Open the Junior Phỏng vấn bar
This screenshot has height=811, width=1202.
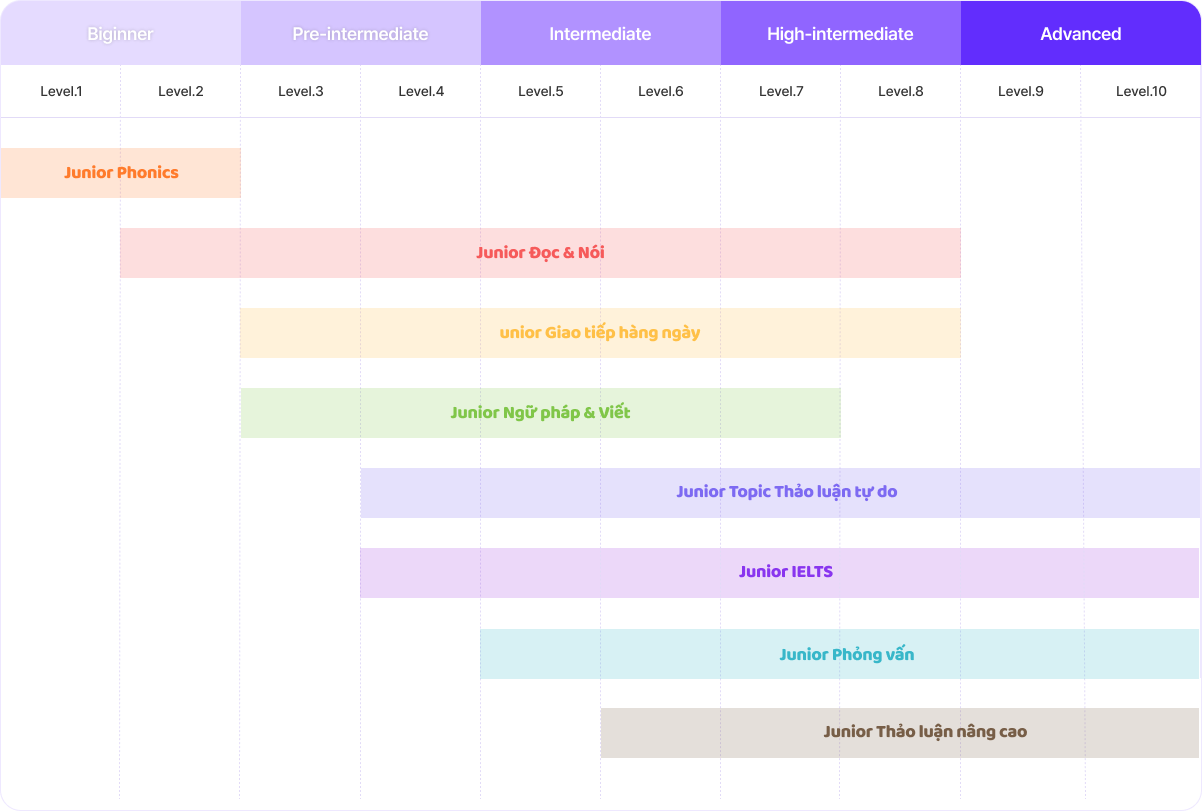(x=846, y=655)
